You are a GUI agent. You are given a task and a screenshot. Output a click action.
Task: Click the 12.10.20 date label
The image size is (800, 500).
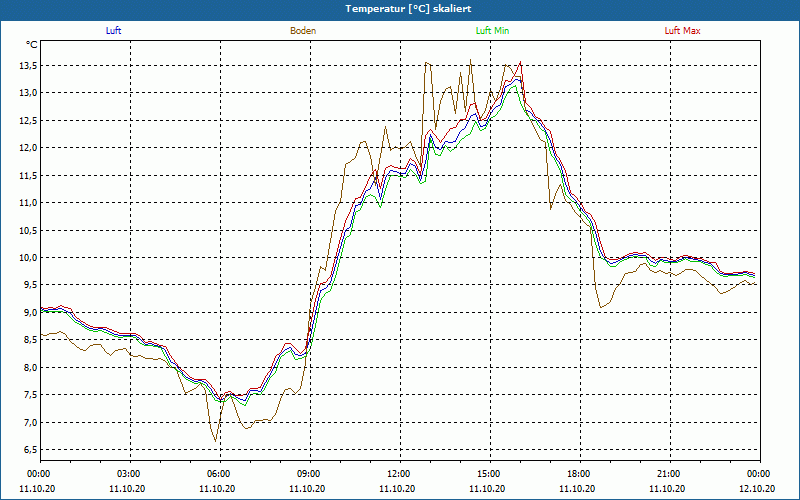click(x=758, y=489)
